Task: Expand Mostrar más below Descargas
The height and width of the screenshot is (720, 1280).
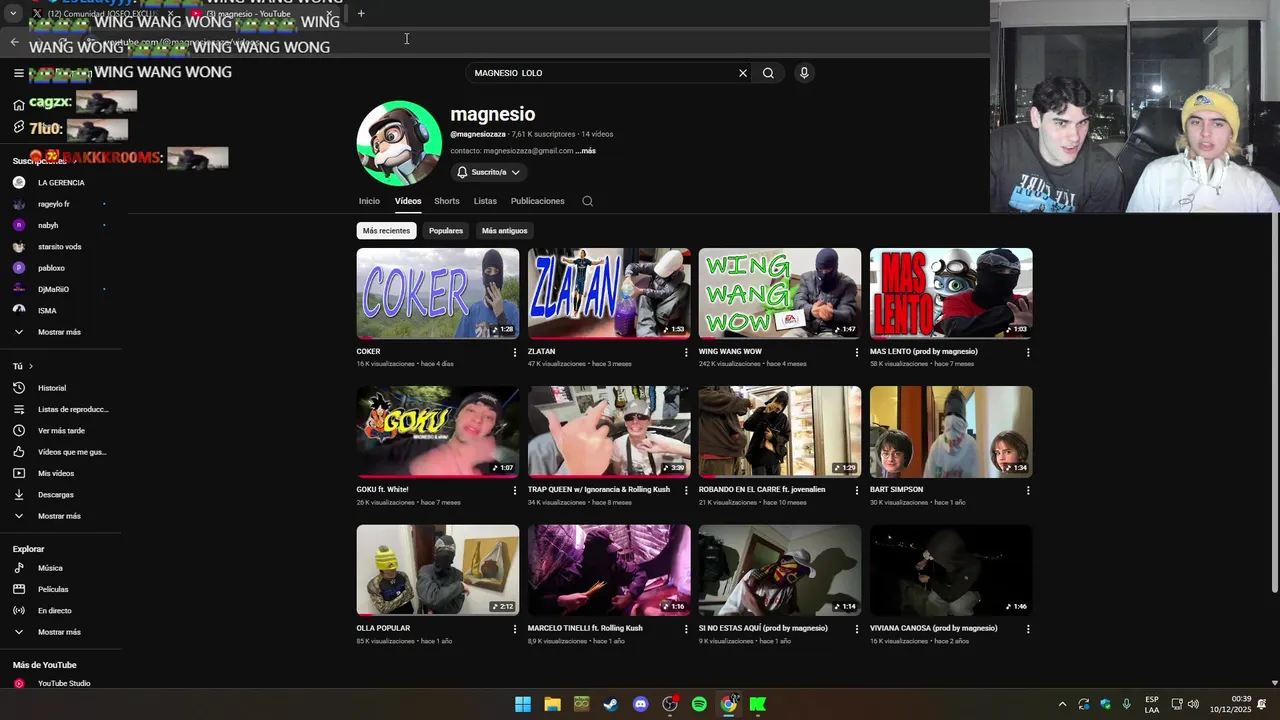Action: click(x=60, y=516)
